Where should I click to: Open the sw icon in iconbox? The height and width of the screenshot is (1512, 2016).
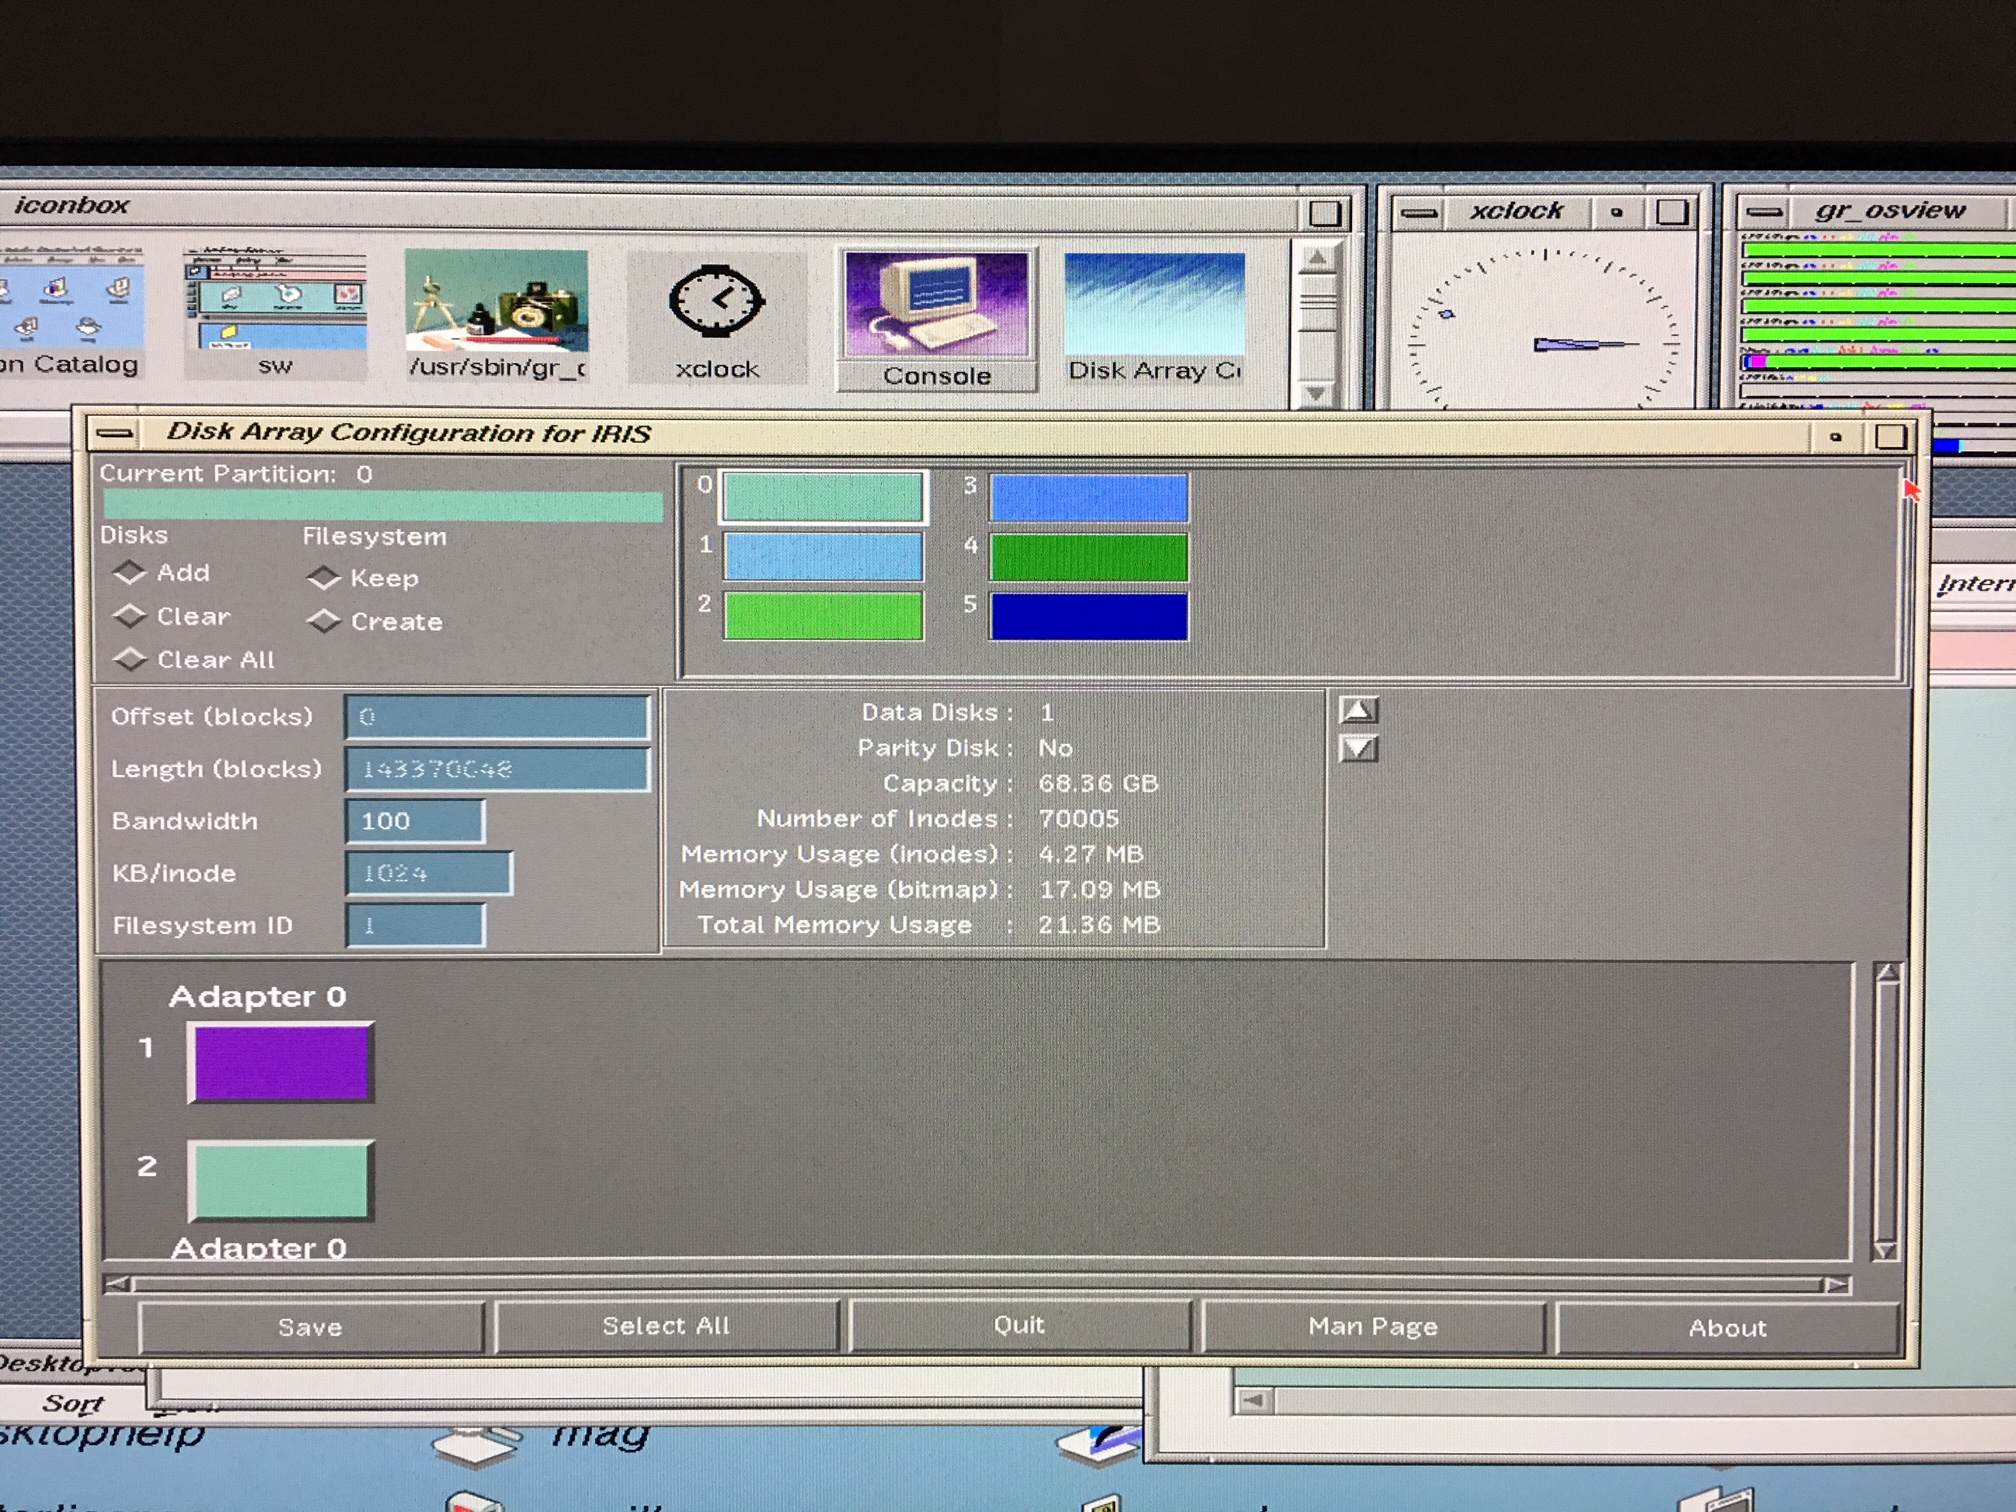(x=275, y=315)
